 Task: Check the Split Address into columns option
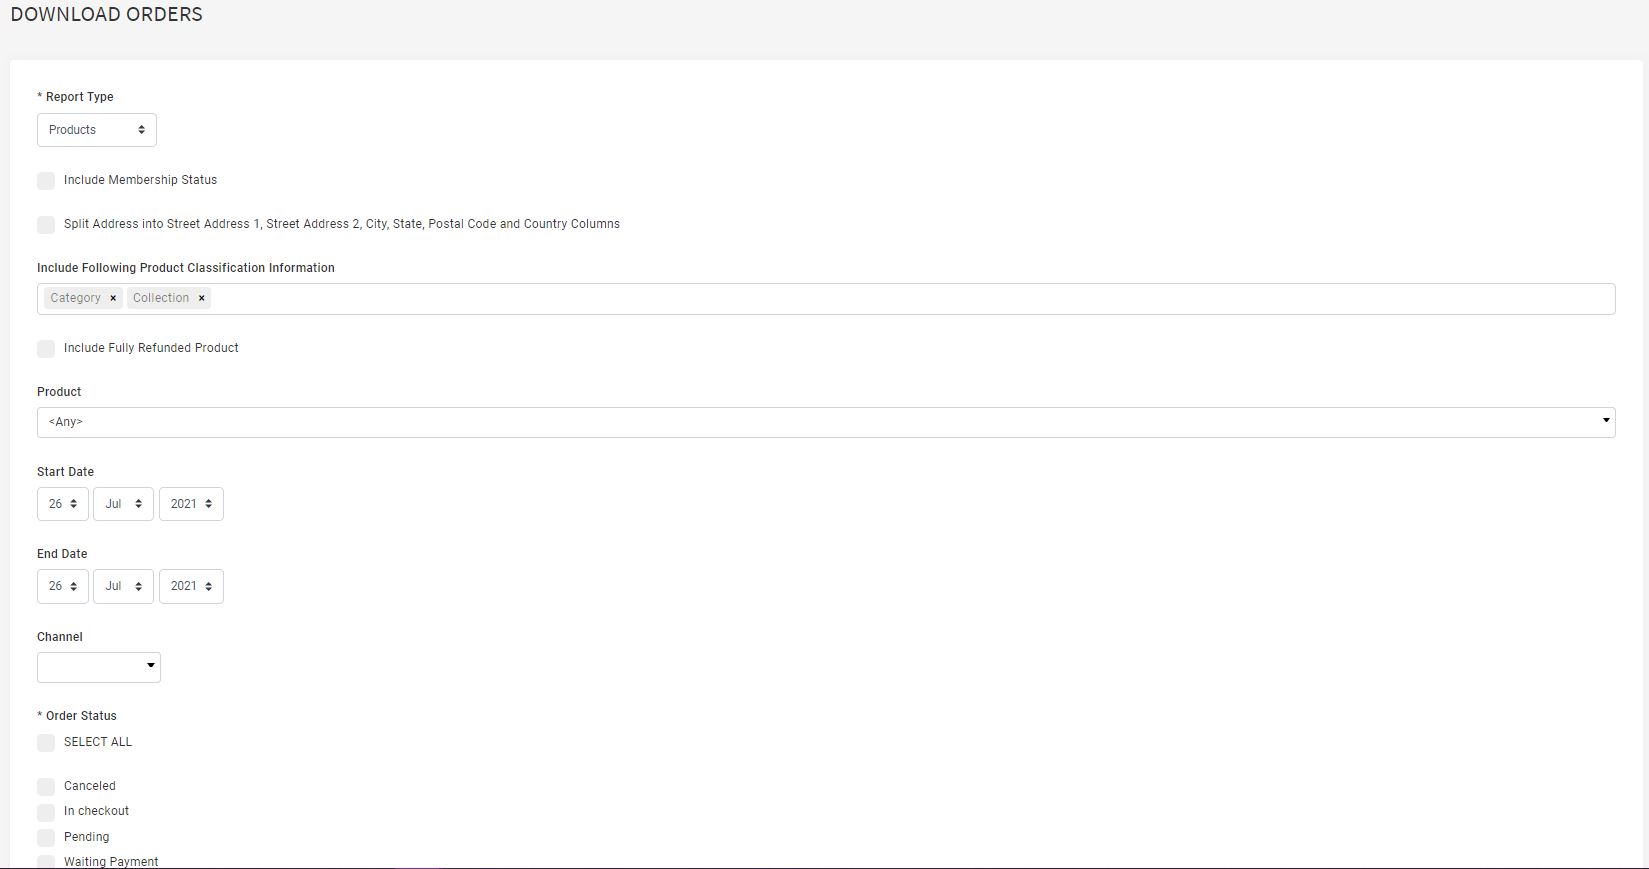click(x=46, y=225)
